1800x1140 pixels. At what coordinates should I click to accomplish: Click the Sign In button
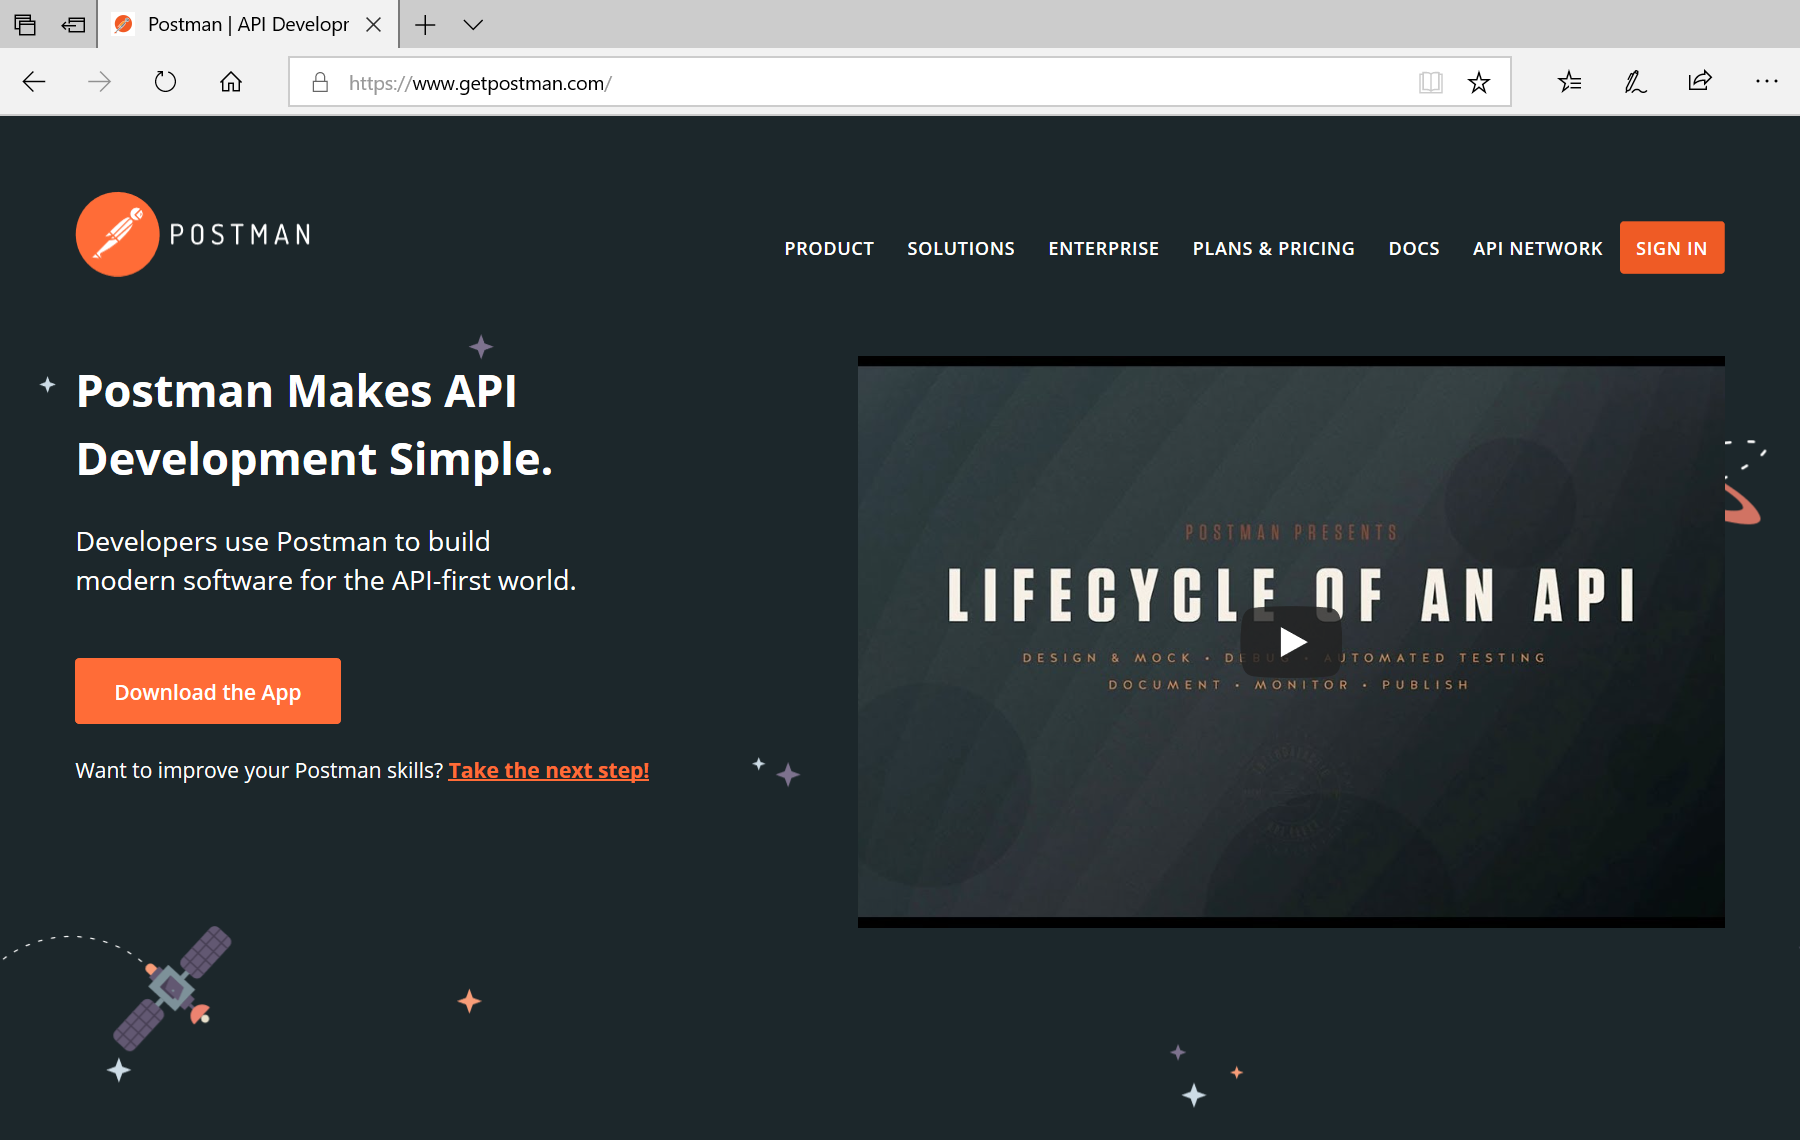point(1671,248)
